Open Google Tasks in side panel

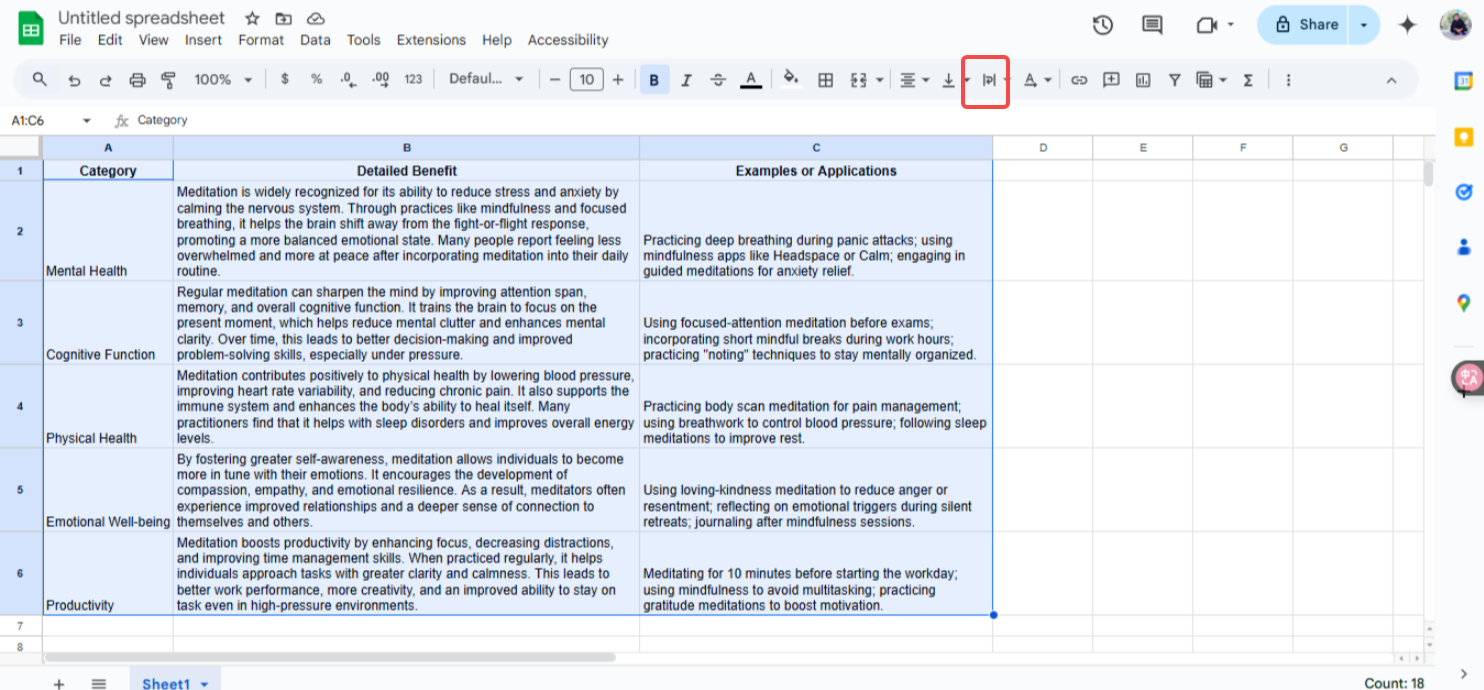(x=1463, y=192)
